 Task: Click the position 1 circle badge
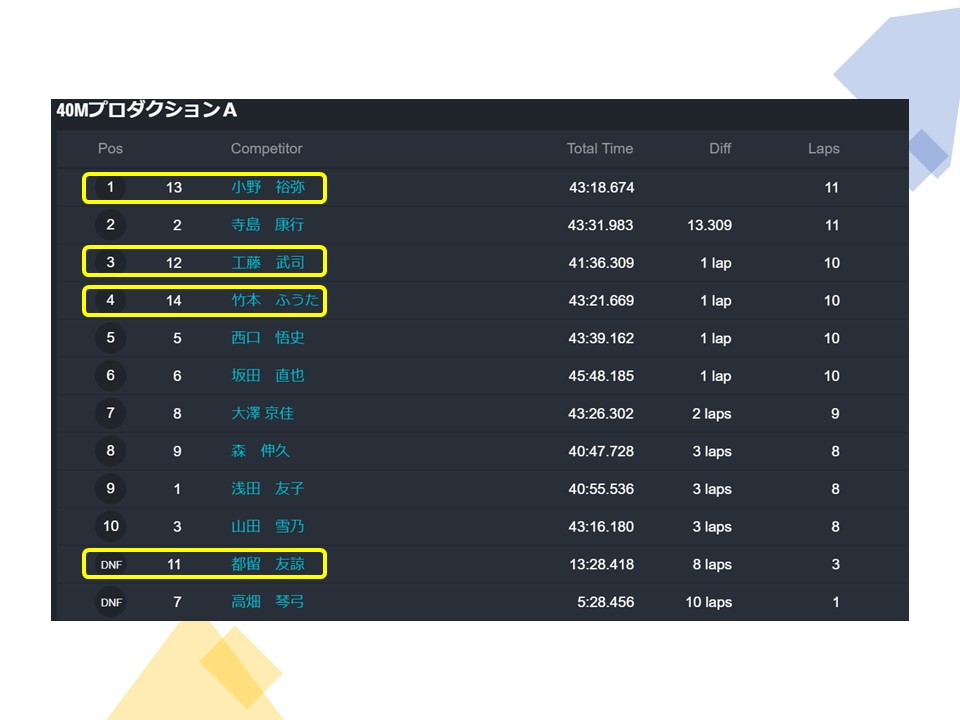click(x=111, y=188)
